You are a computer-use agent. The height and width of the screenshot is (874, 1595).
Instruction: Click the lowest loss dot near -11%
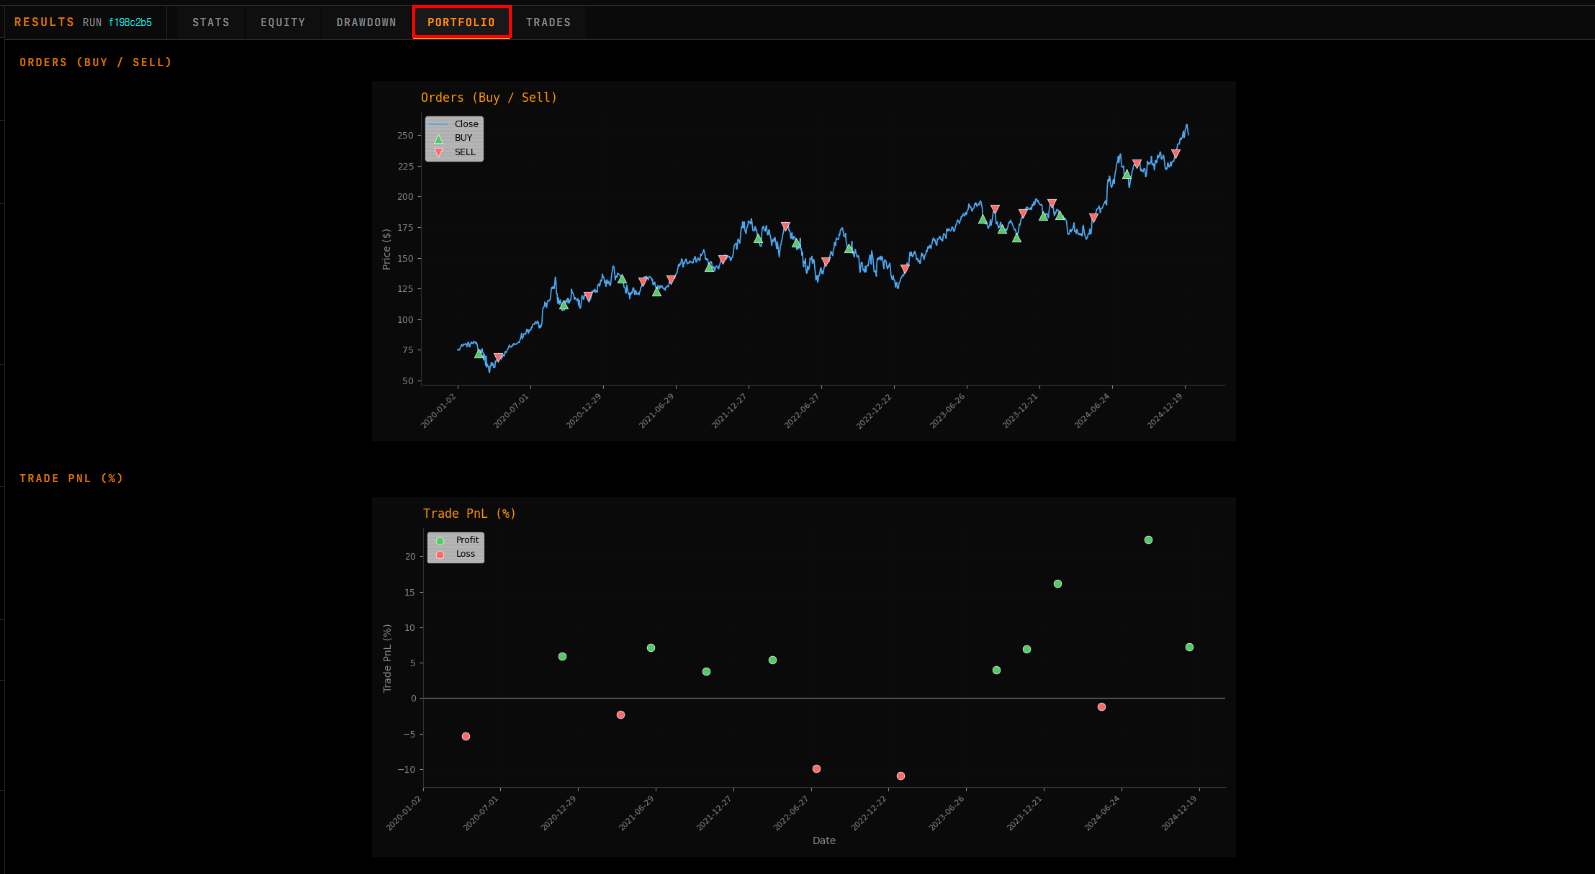[901, 776]
